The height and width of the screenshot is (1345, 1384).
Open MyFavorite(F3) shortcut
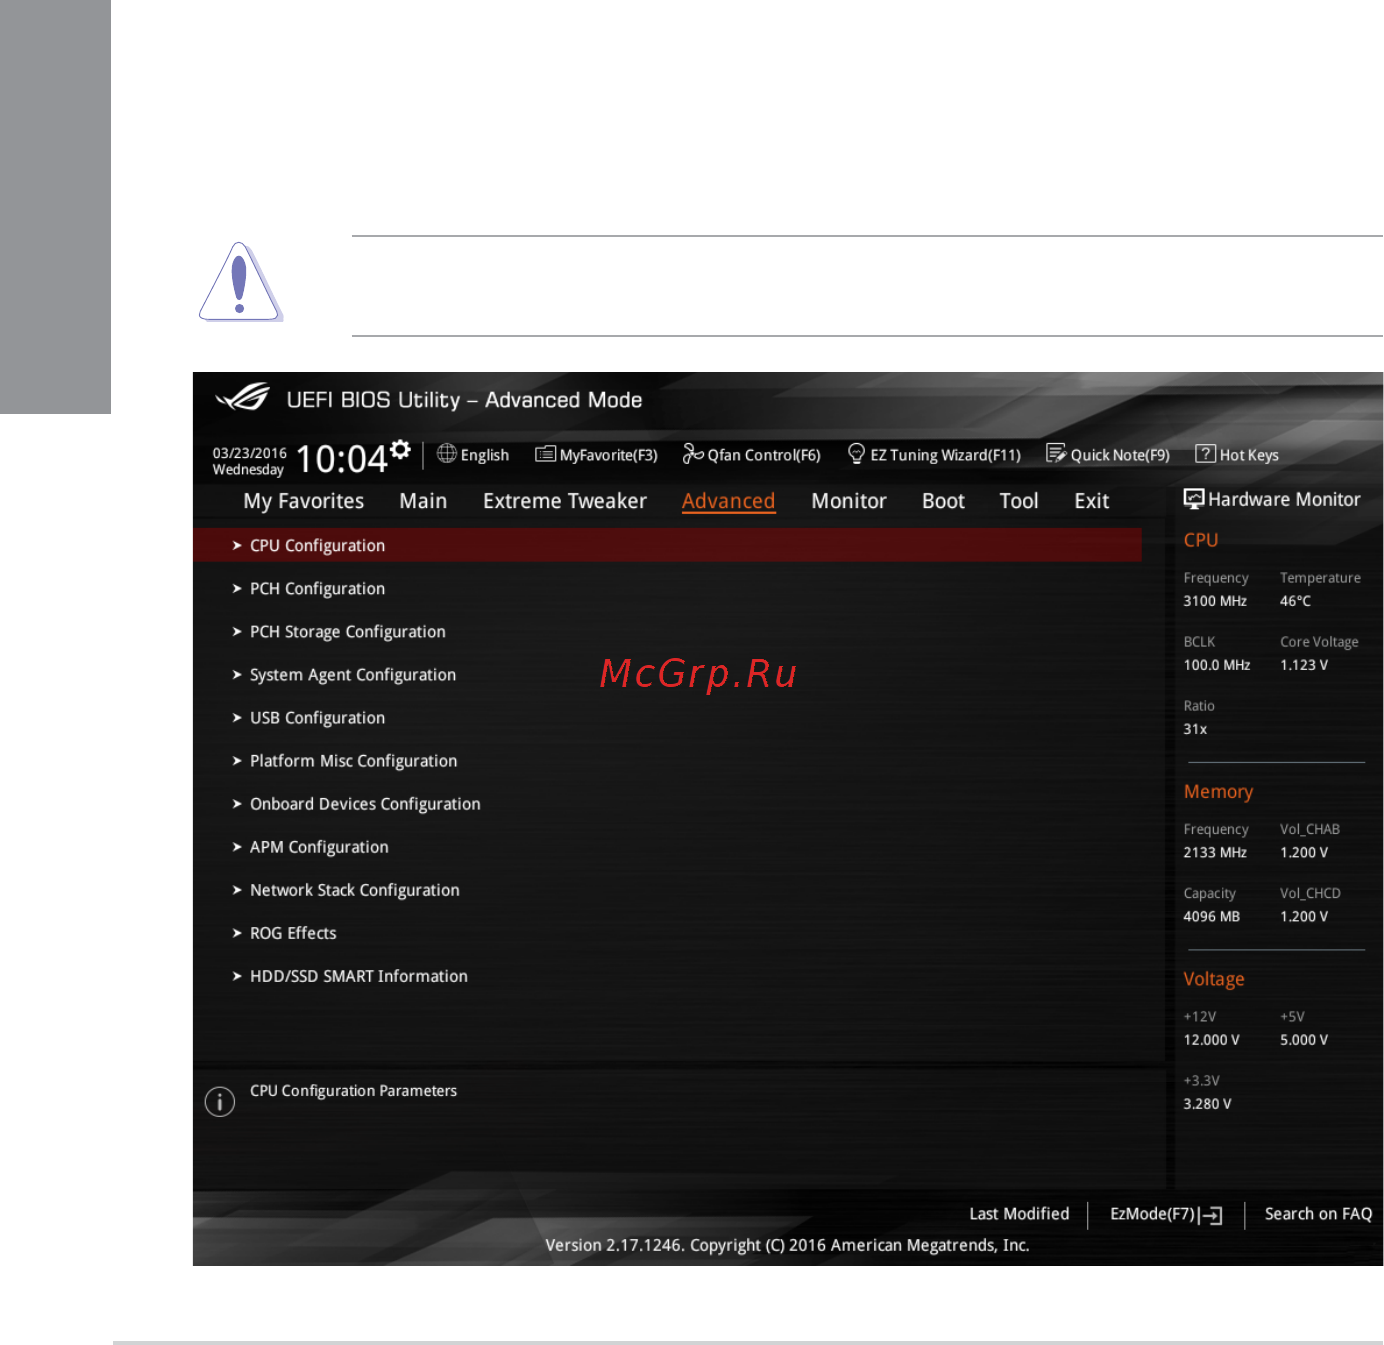click(609, 455)
